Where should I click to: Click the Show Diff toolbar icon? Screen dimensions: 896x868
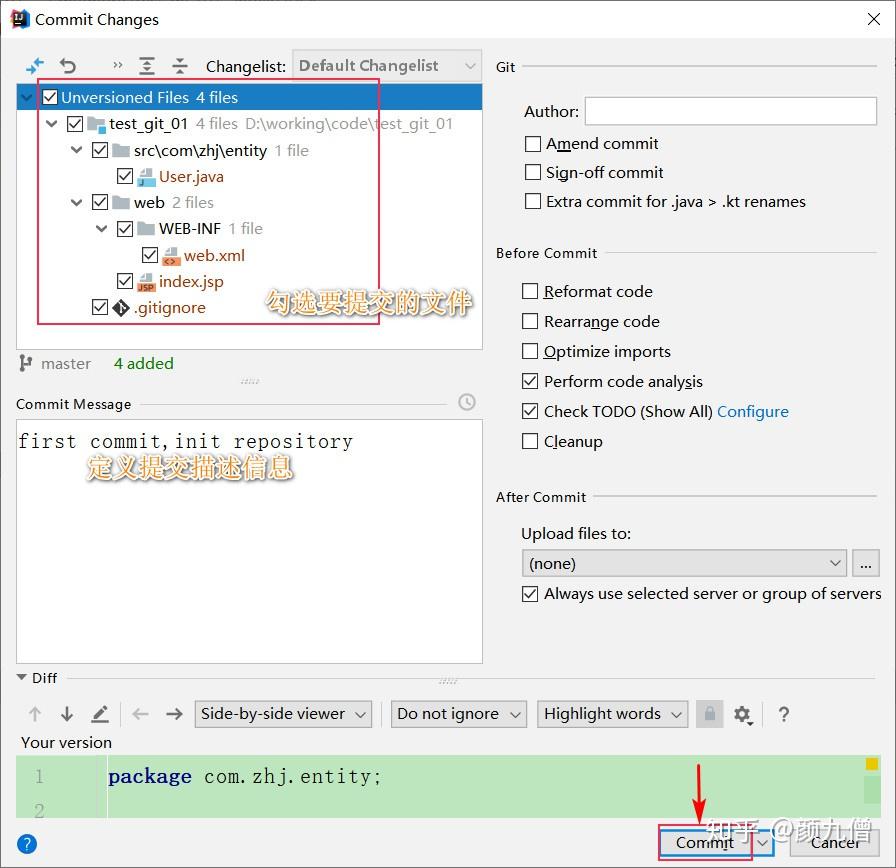pos(35,66)
